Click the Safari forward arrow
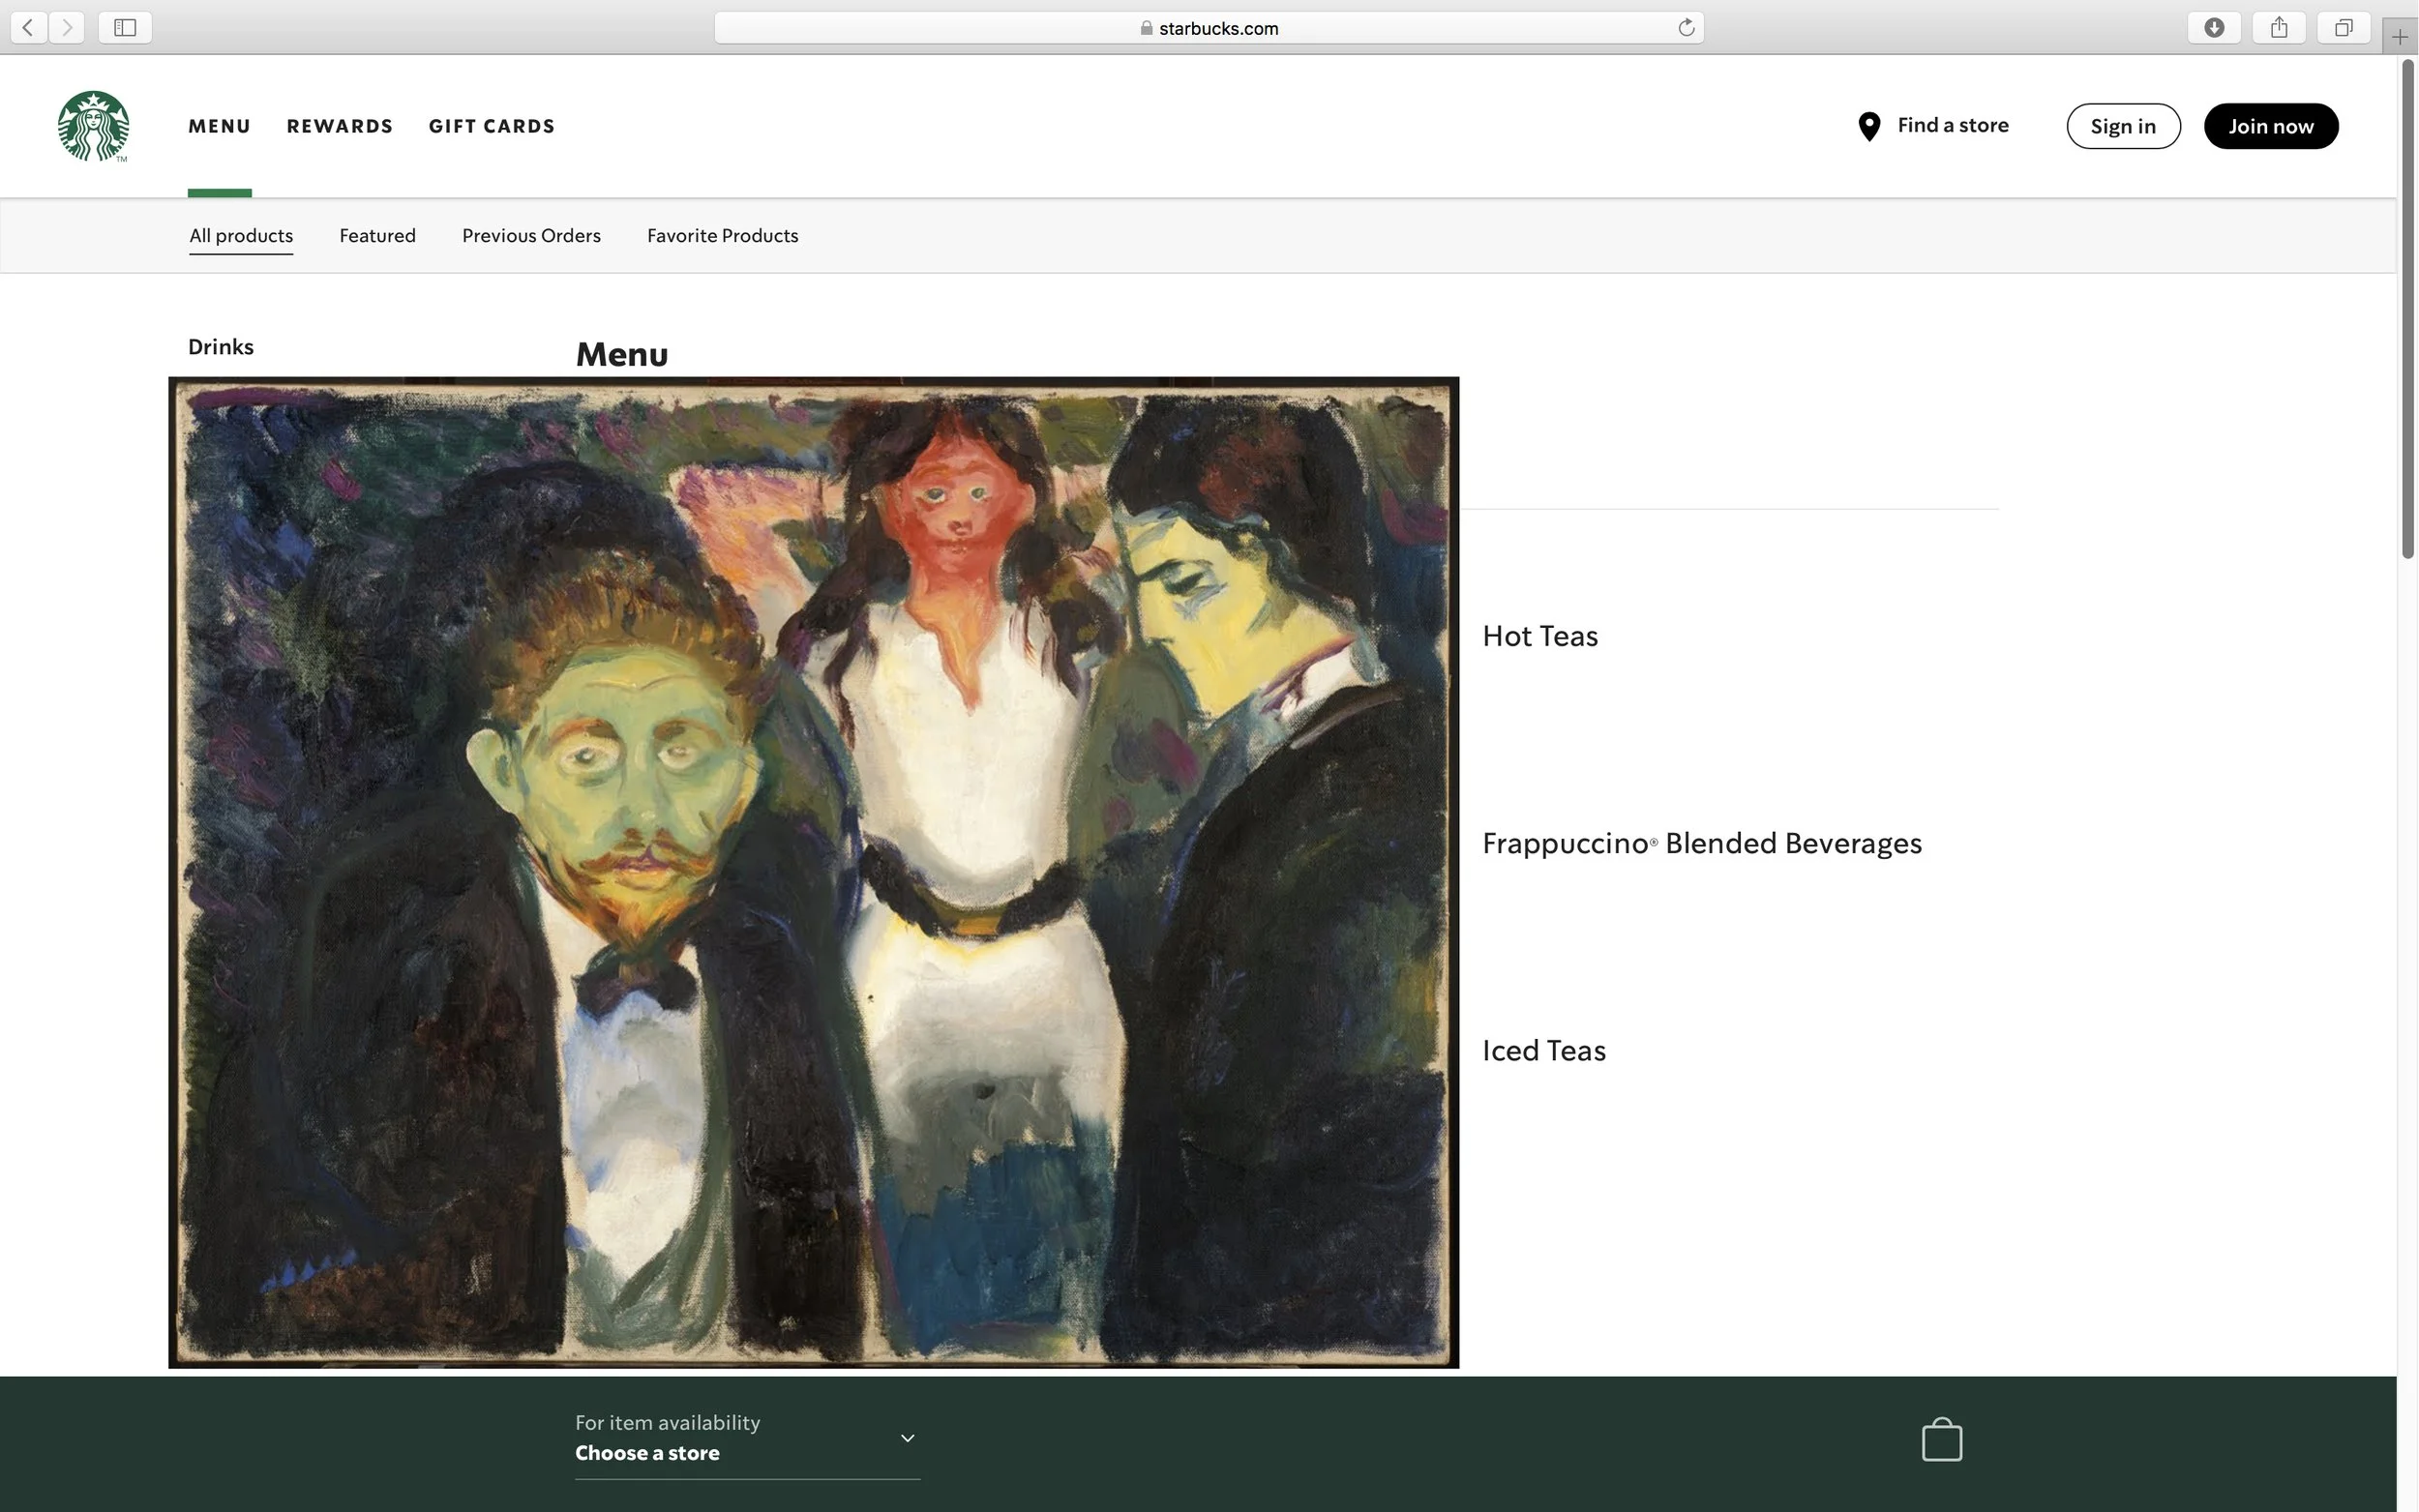Screen dimensions: 2419x1512 [x=67, y=27]
